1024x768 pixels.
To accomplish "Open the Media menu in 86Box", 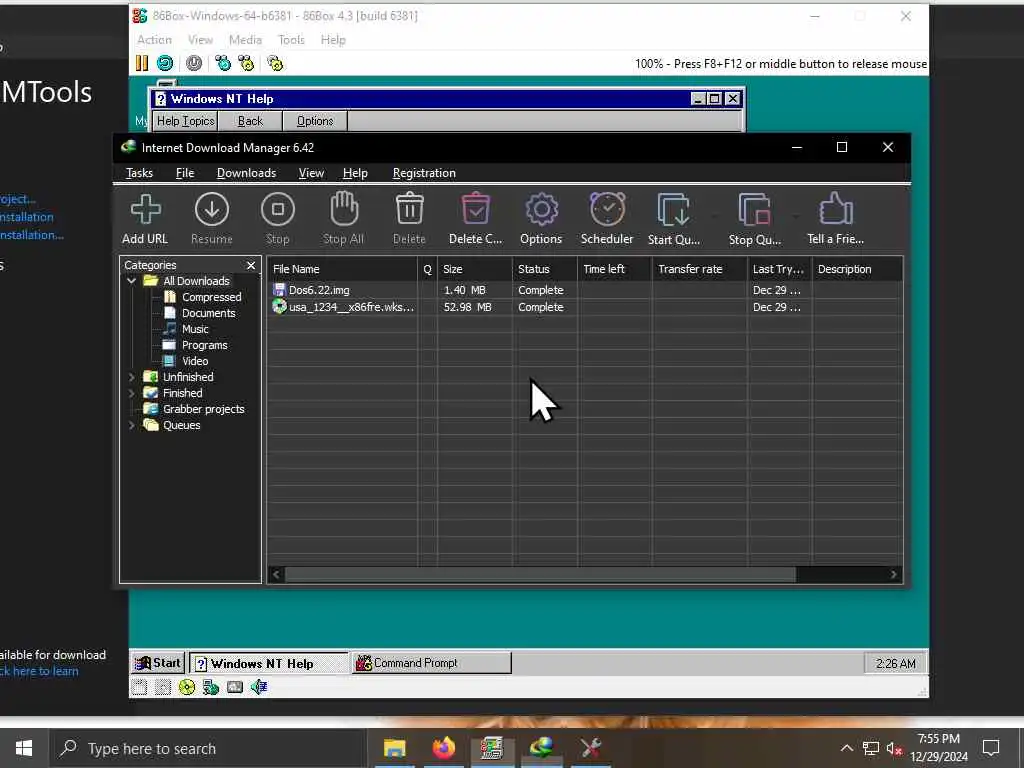I will pos(245,40).
